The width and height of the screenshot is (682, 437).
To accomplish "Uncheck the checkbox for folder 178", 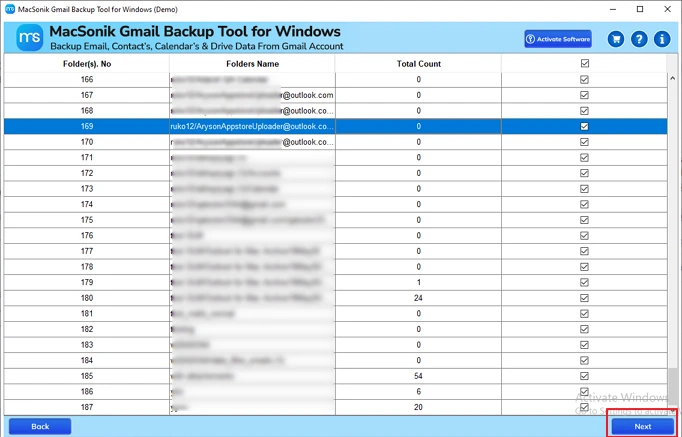I will click(x=585, y=267).
